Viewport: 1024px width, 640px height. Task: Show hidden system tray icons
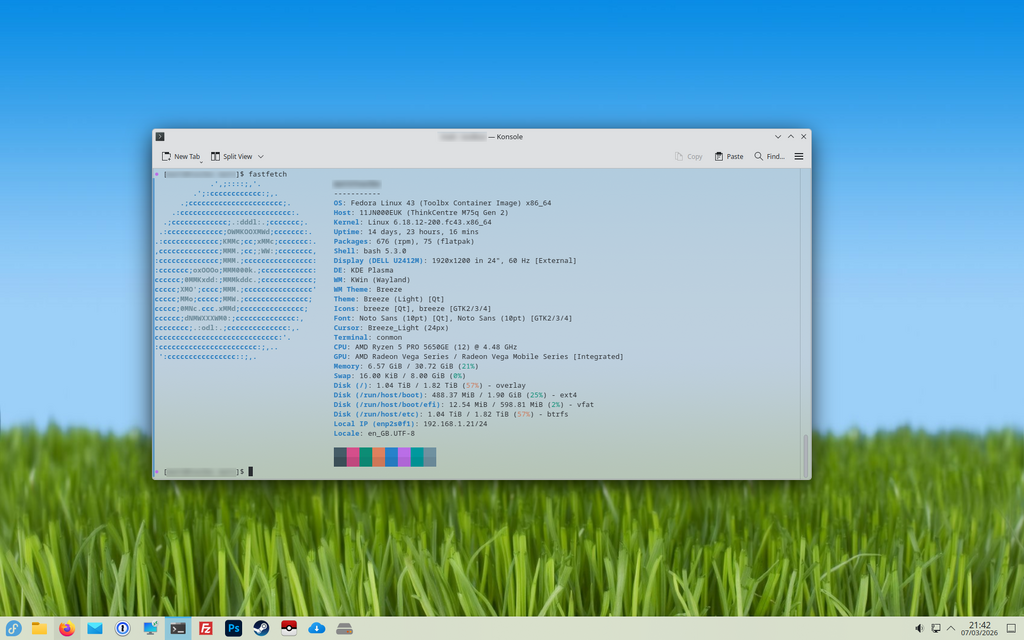tap(951, 628)
